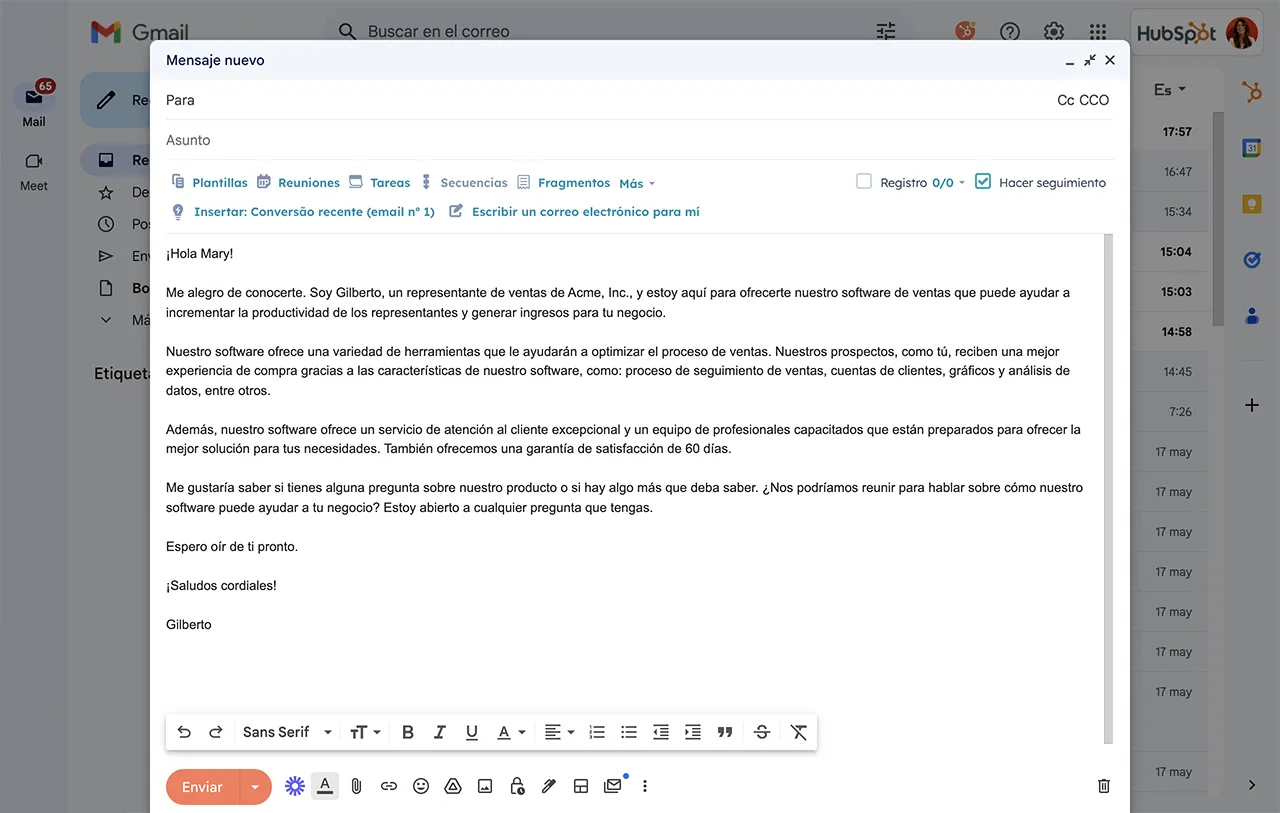
Task: Open the Es language selector
Action: tap(1166, 89)
